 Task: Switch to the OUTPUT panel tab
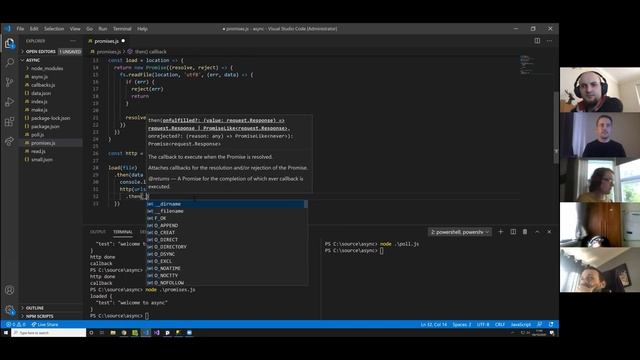coord(98,232)
